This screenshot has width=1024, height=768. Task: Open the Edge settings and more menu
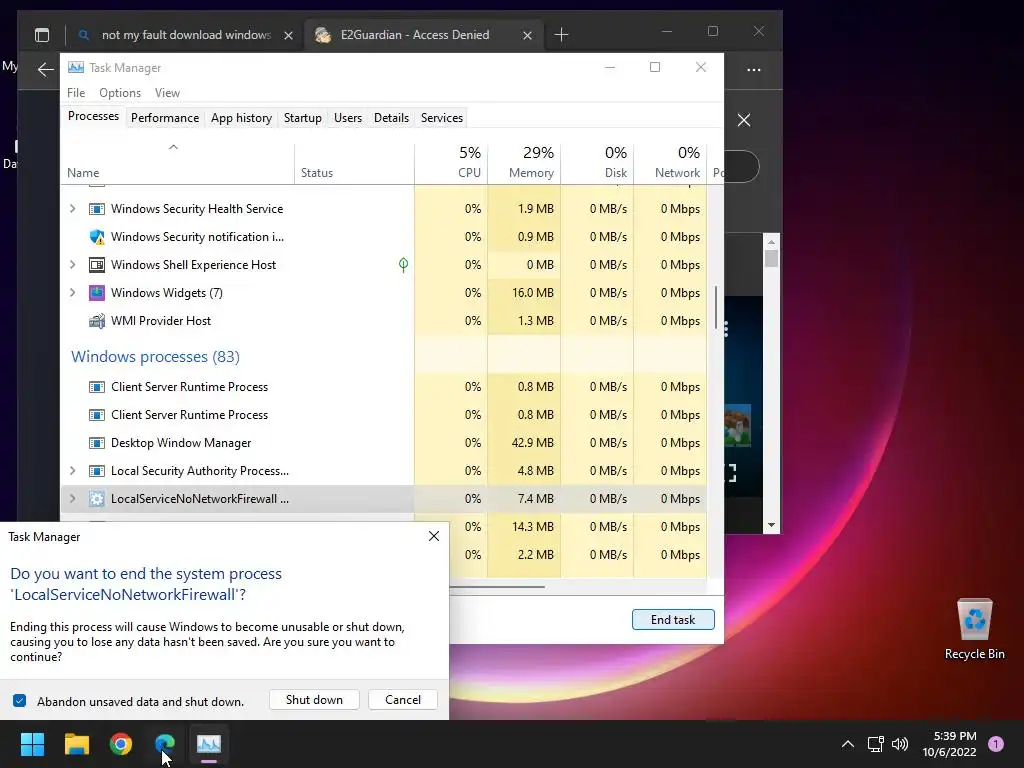[x=754, y=70]
